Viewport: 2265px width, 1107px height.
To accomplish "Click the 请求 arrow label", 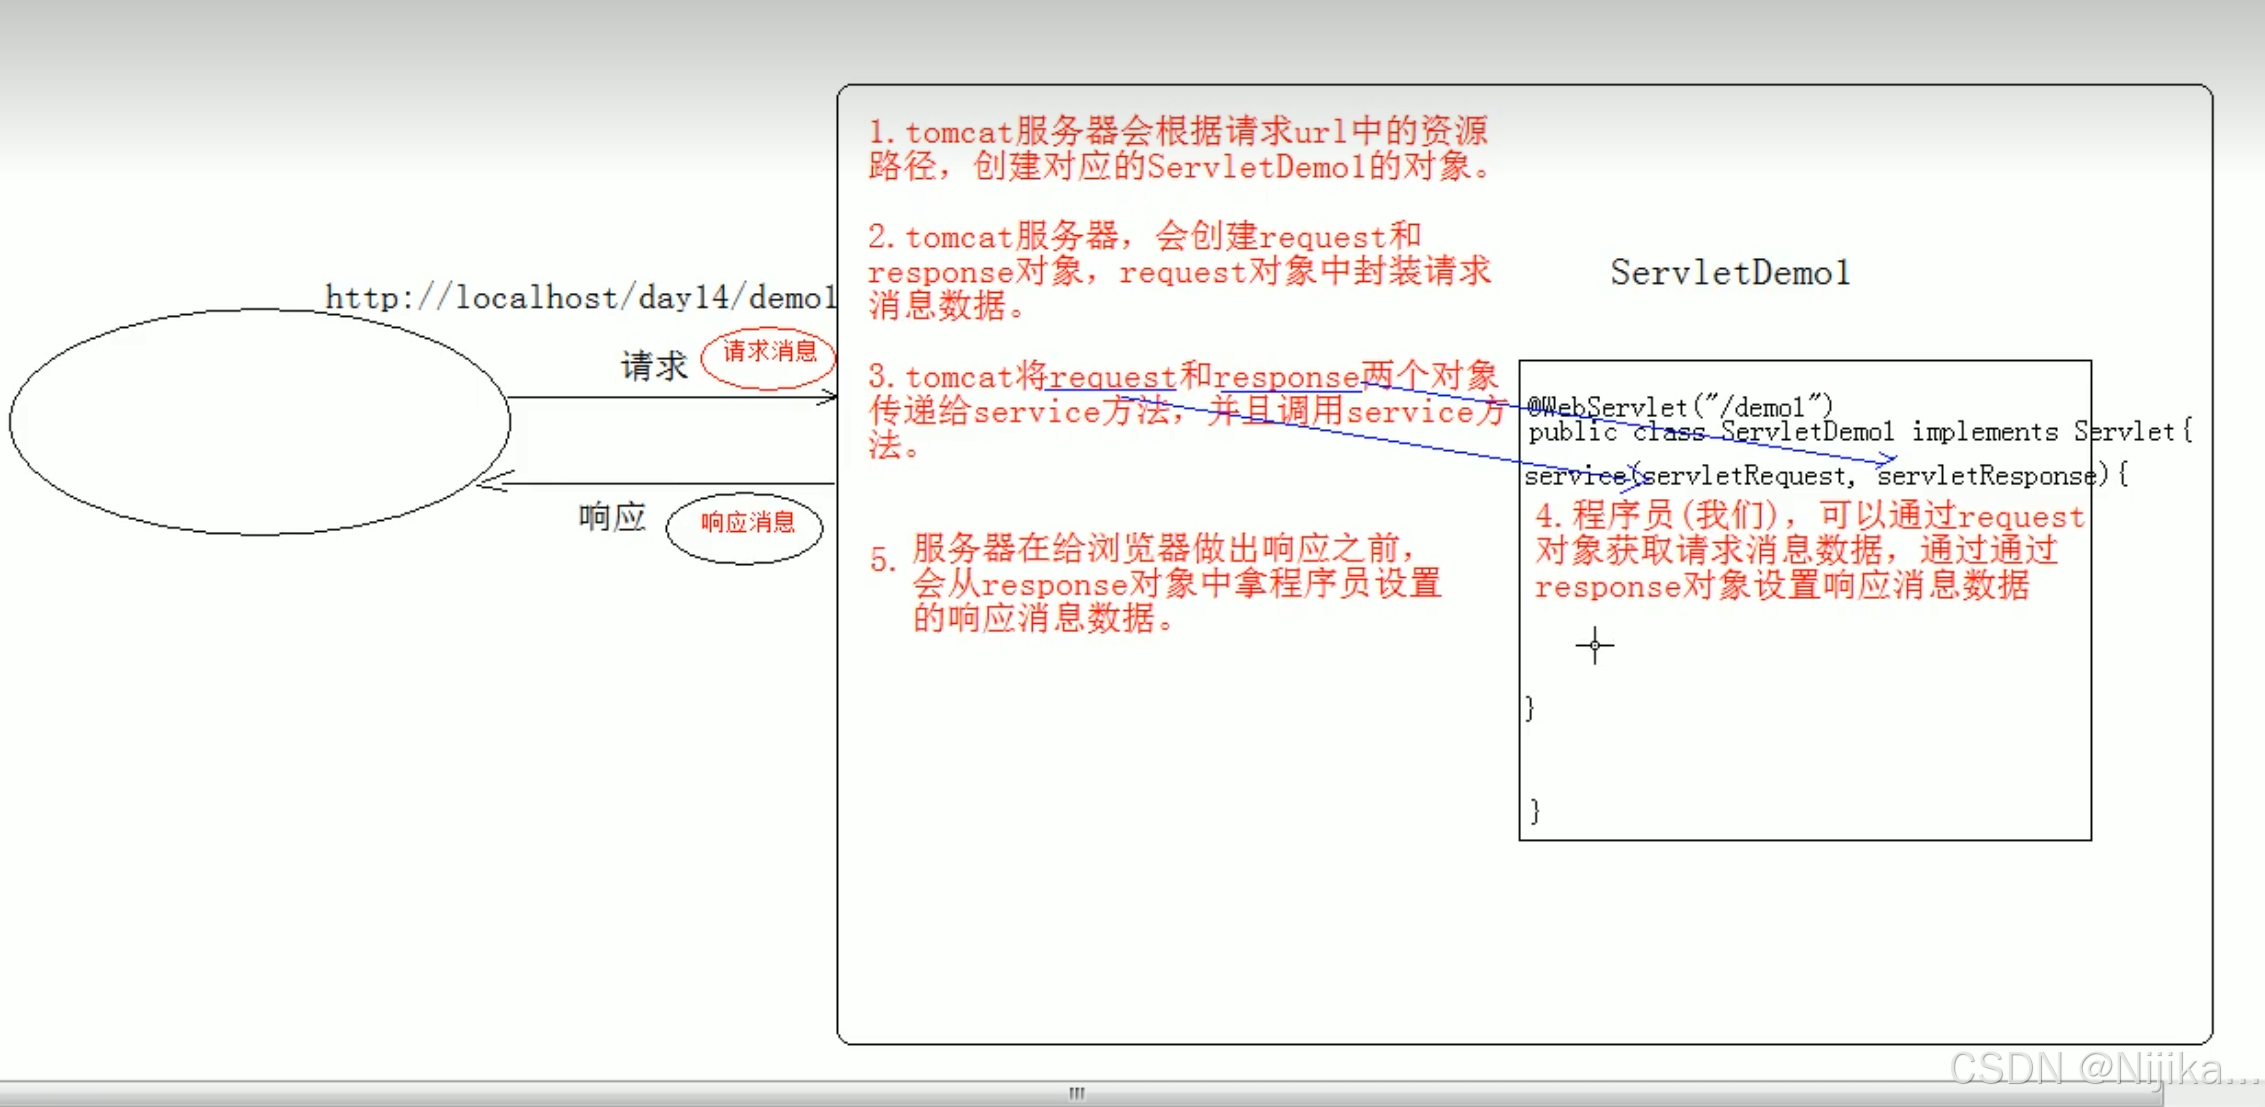I will point(653,365).
